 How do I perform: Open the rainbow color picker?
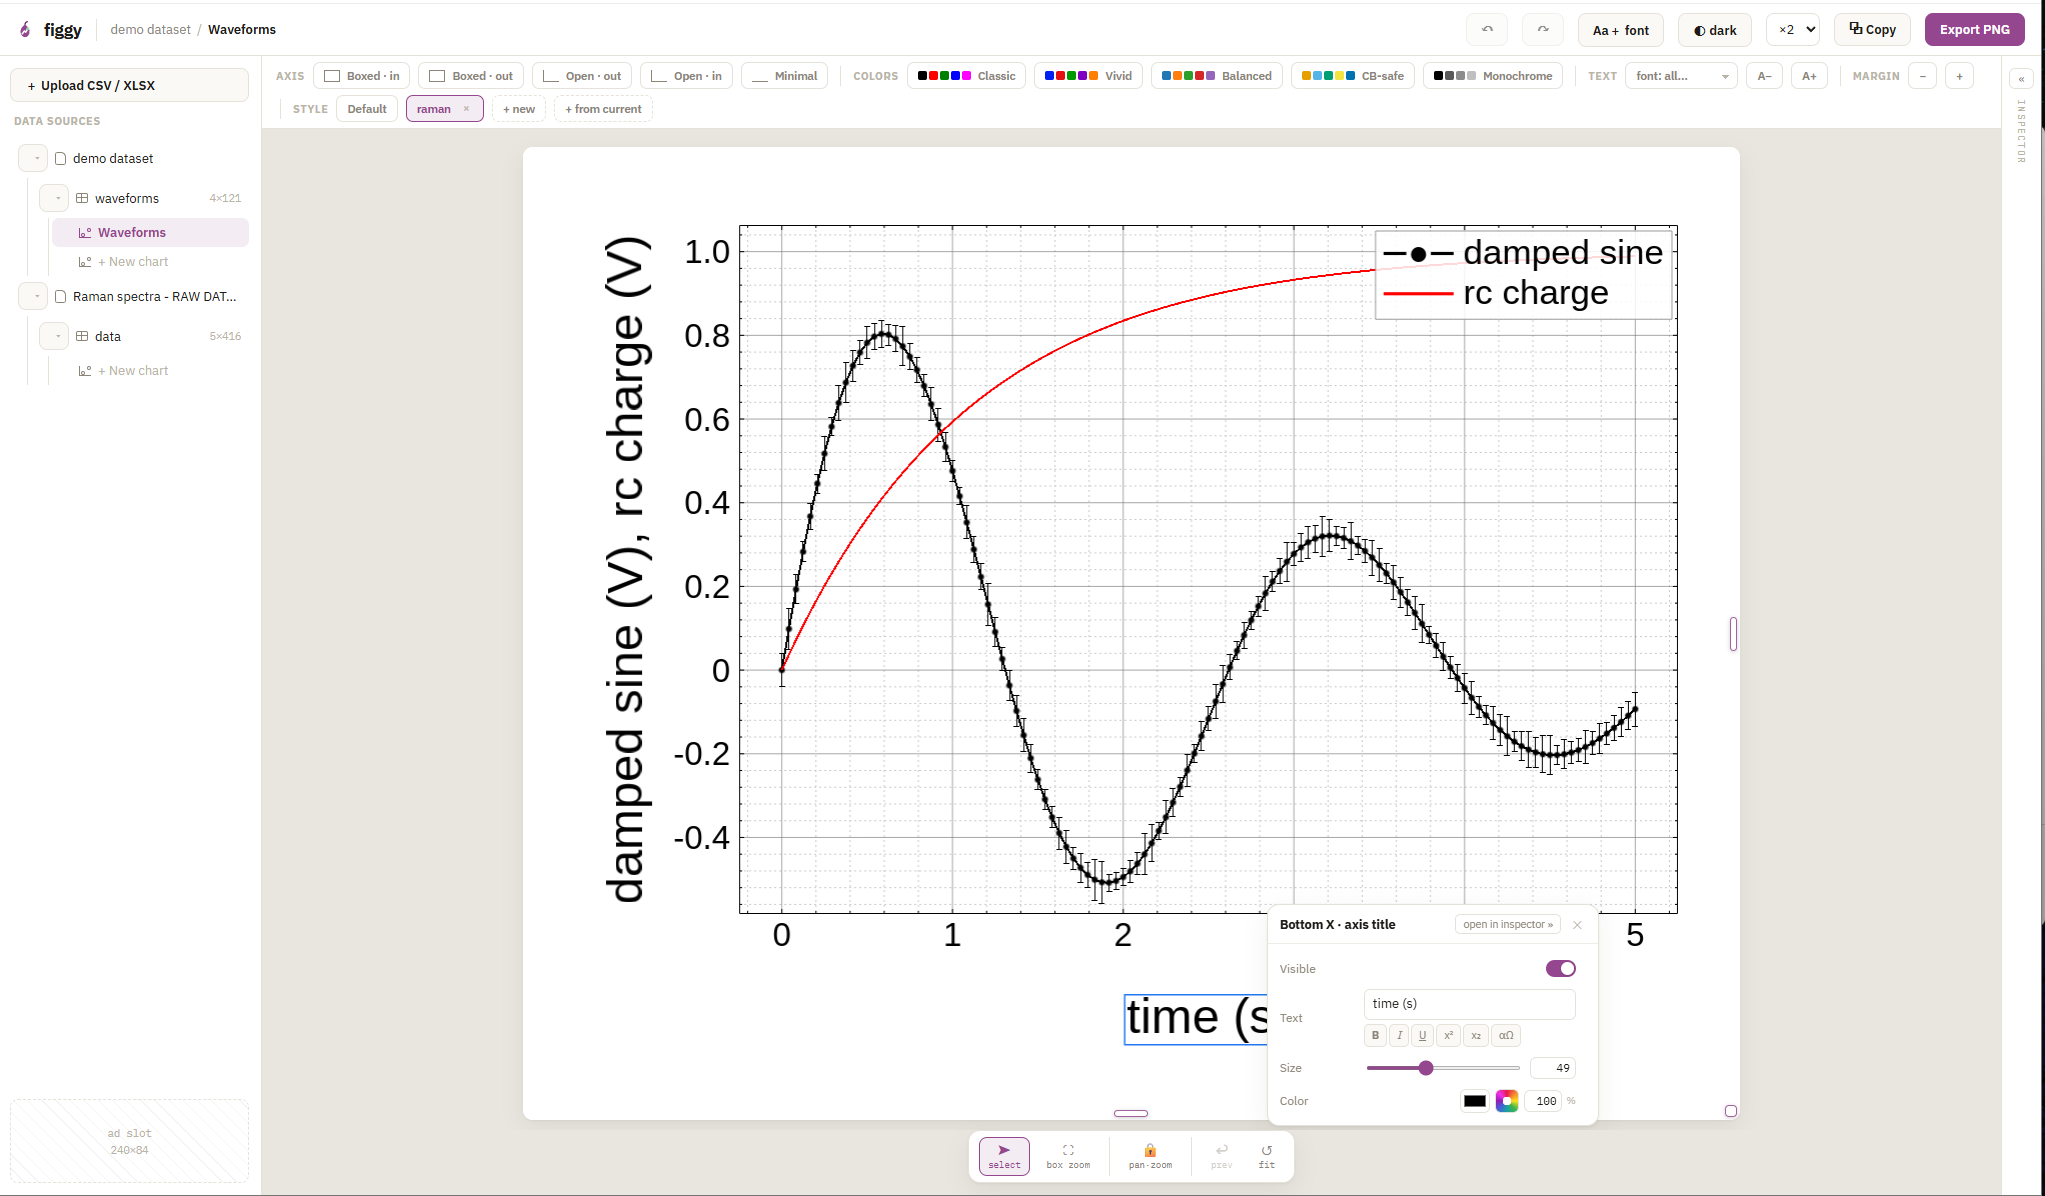(x=1507, y=1101)
